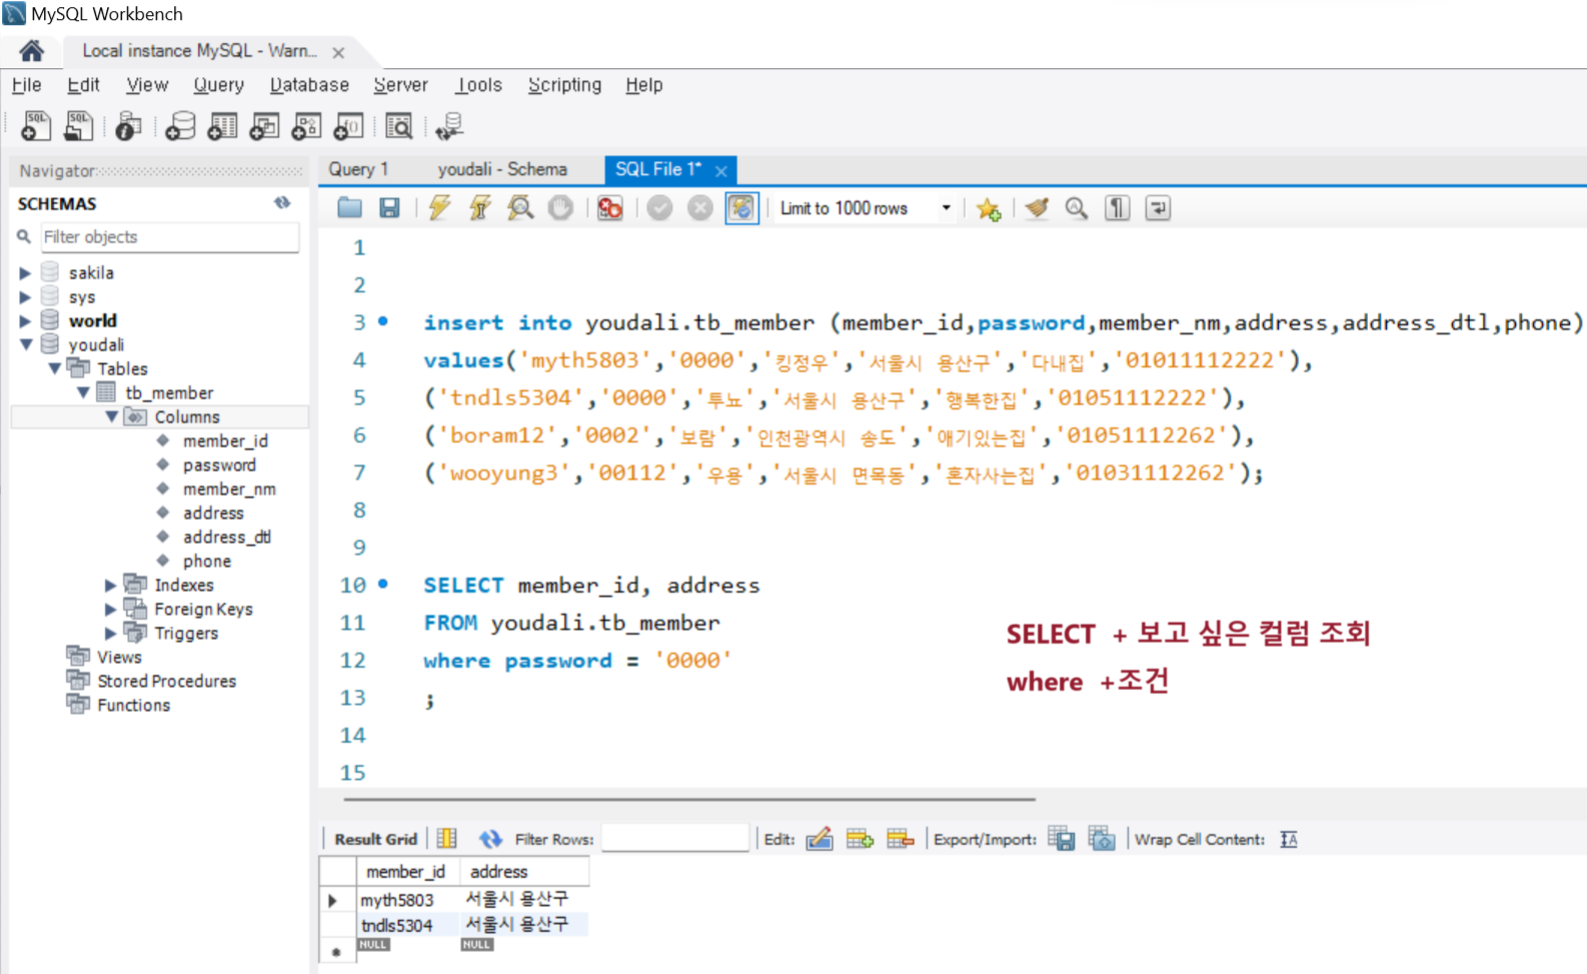Refresh the schemas list icon

coord(282,203)
